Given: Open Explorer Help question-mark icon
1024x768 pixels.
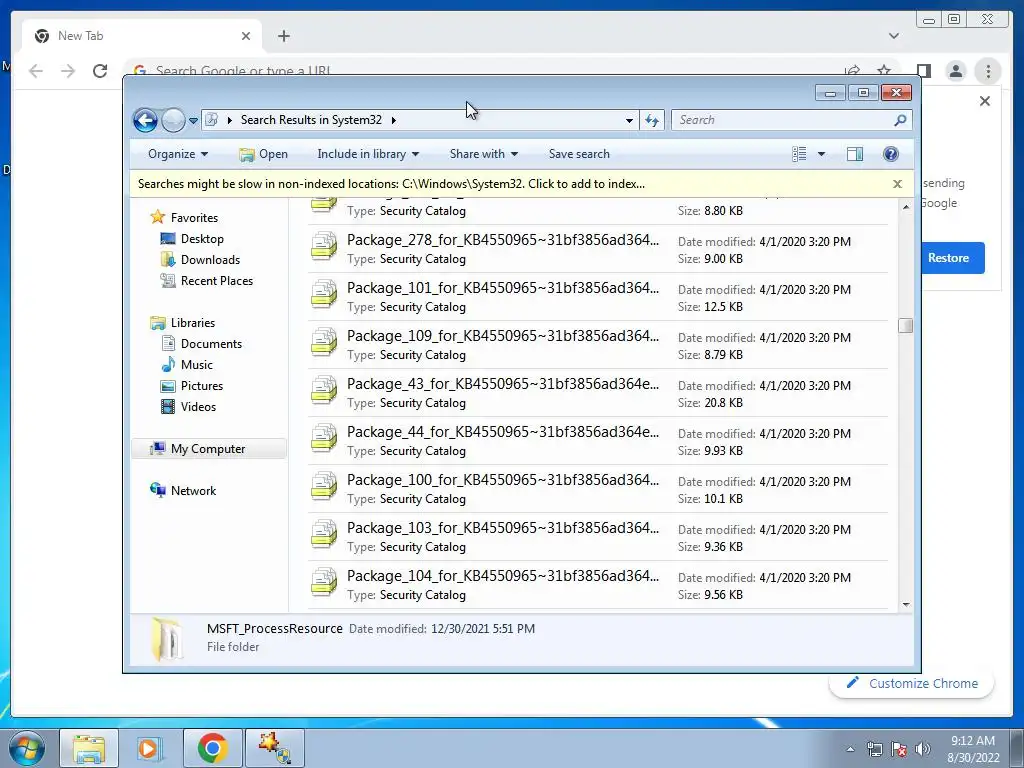Looking at the screenshot, I should click(891, 154).
